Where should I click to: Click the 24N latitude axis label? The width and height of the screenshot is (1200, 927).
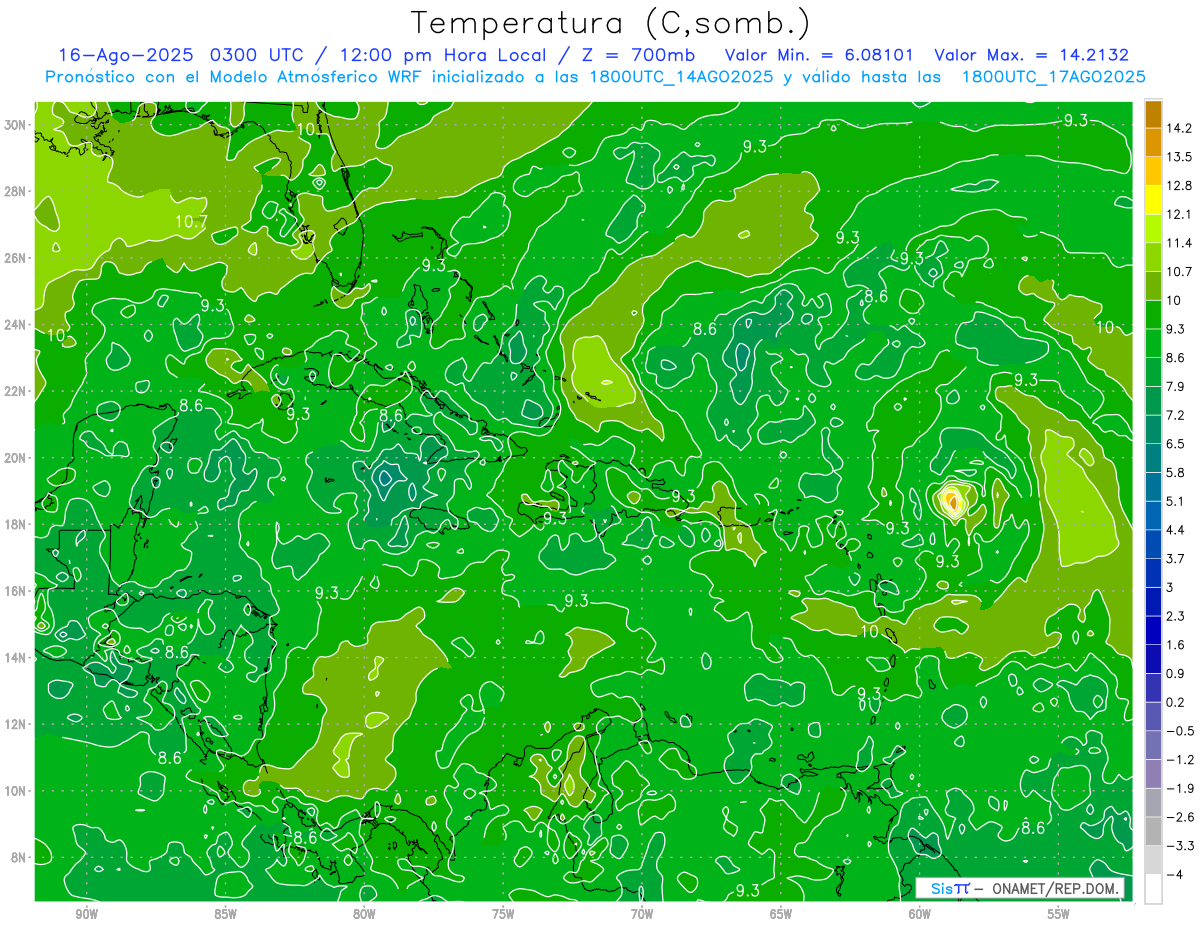[x=16, y=325]
